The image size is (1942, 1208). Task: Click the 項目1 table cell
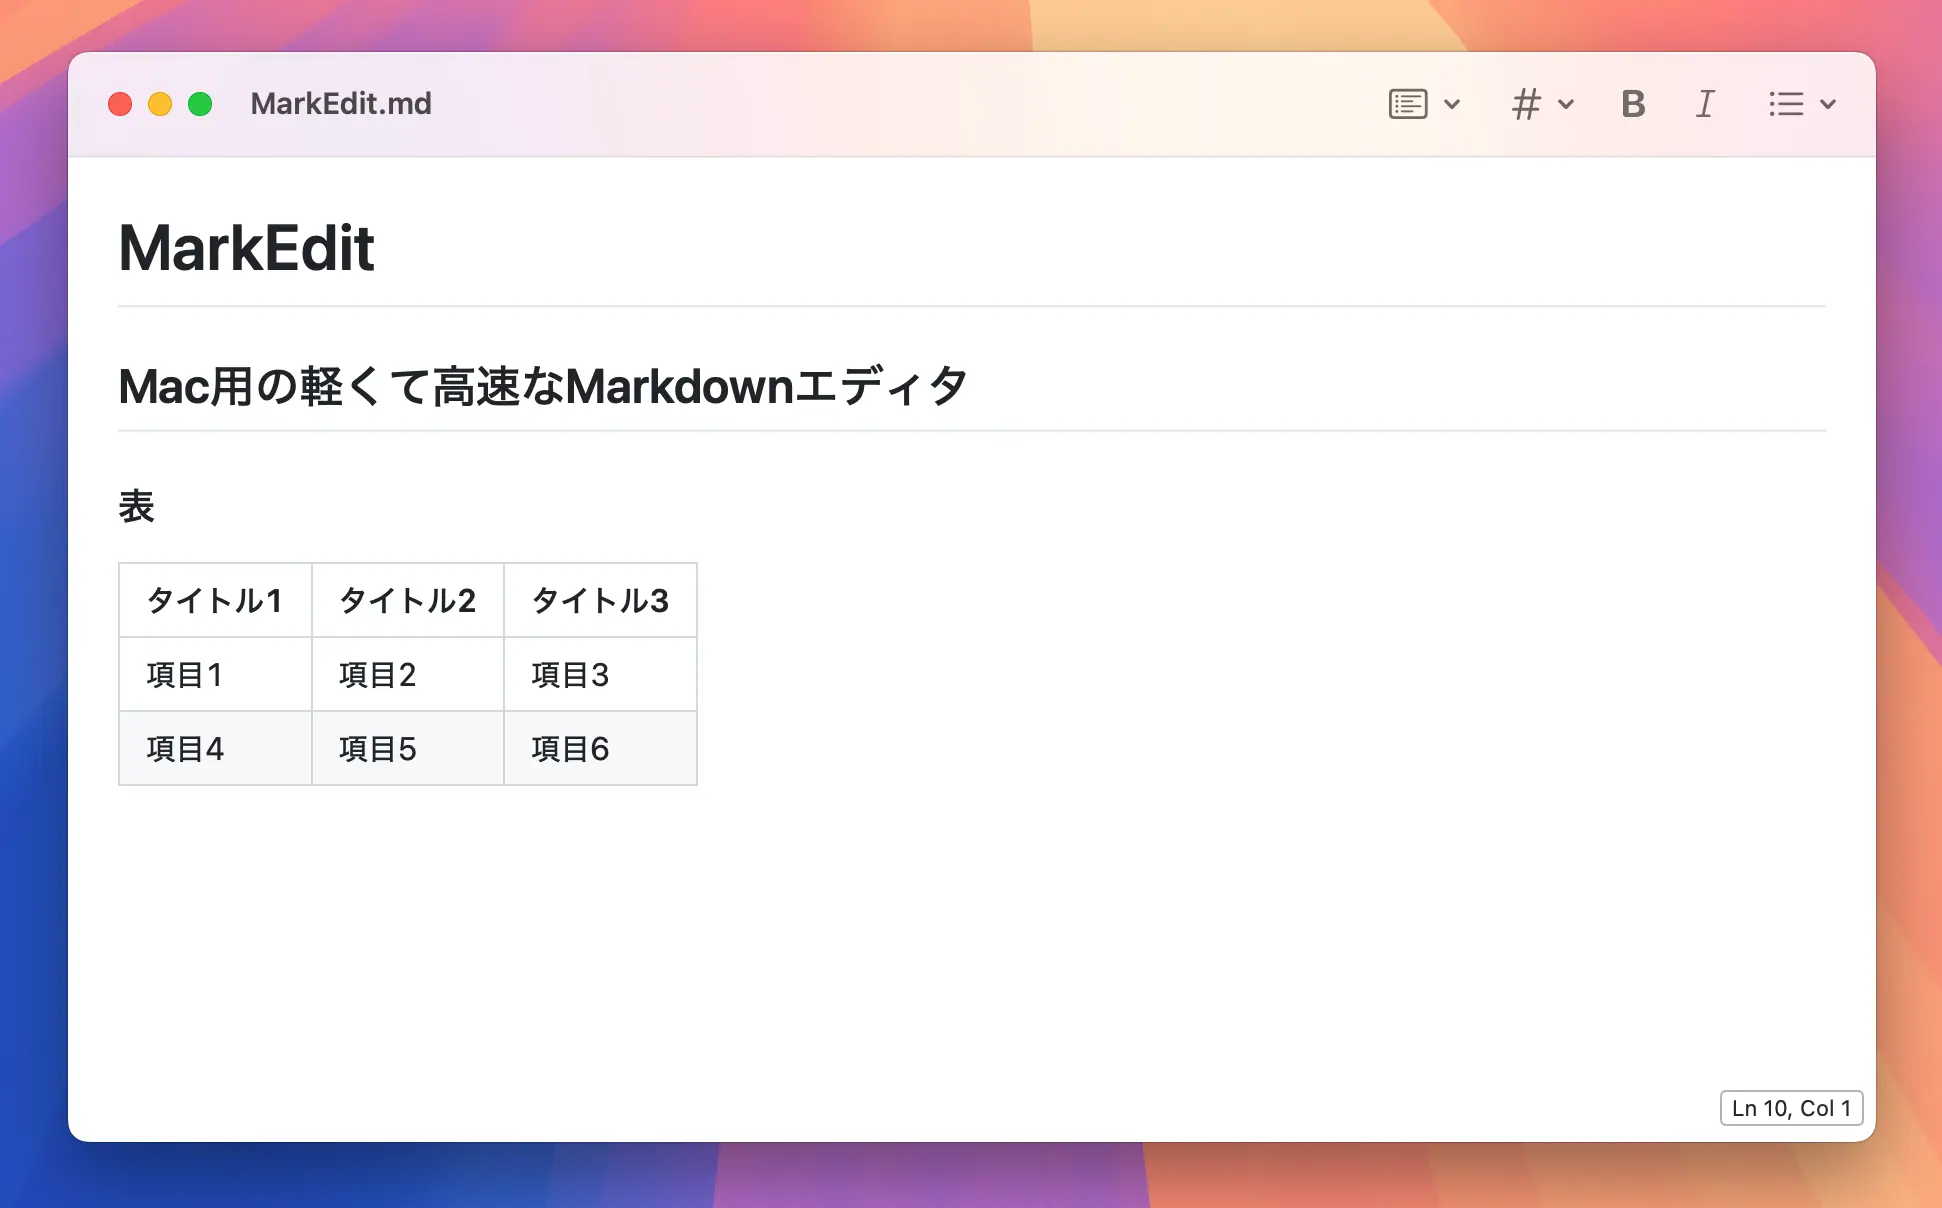215,675
